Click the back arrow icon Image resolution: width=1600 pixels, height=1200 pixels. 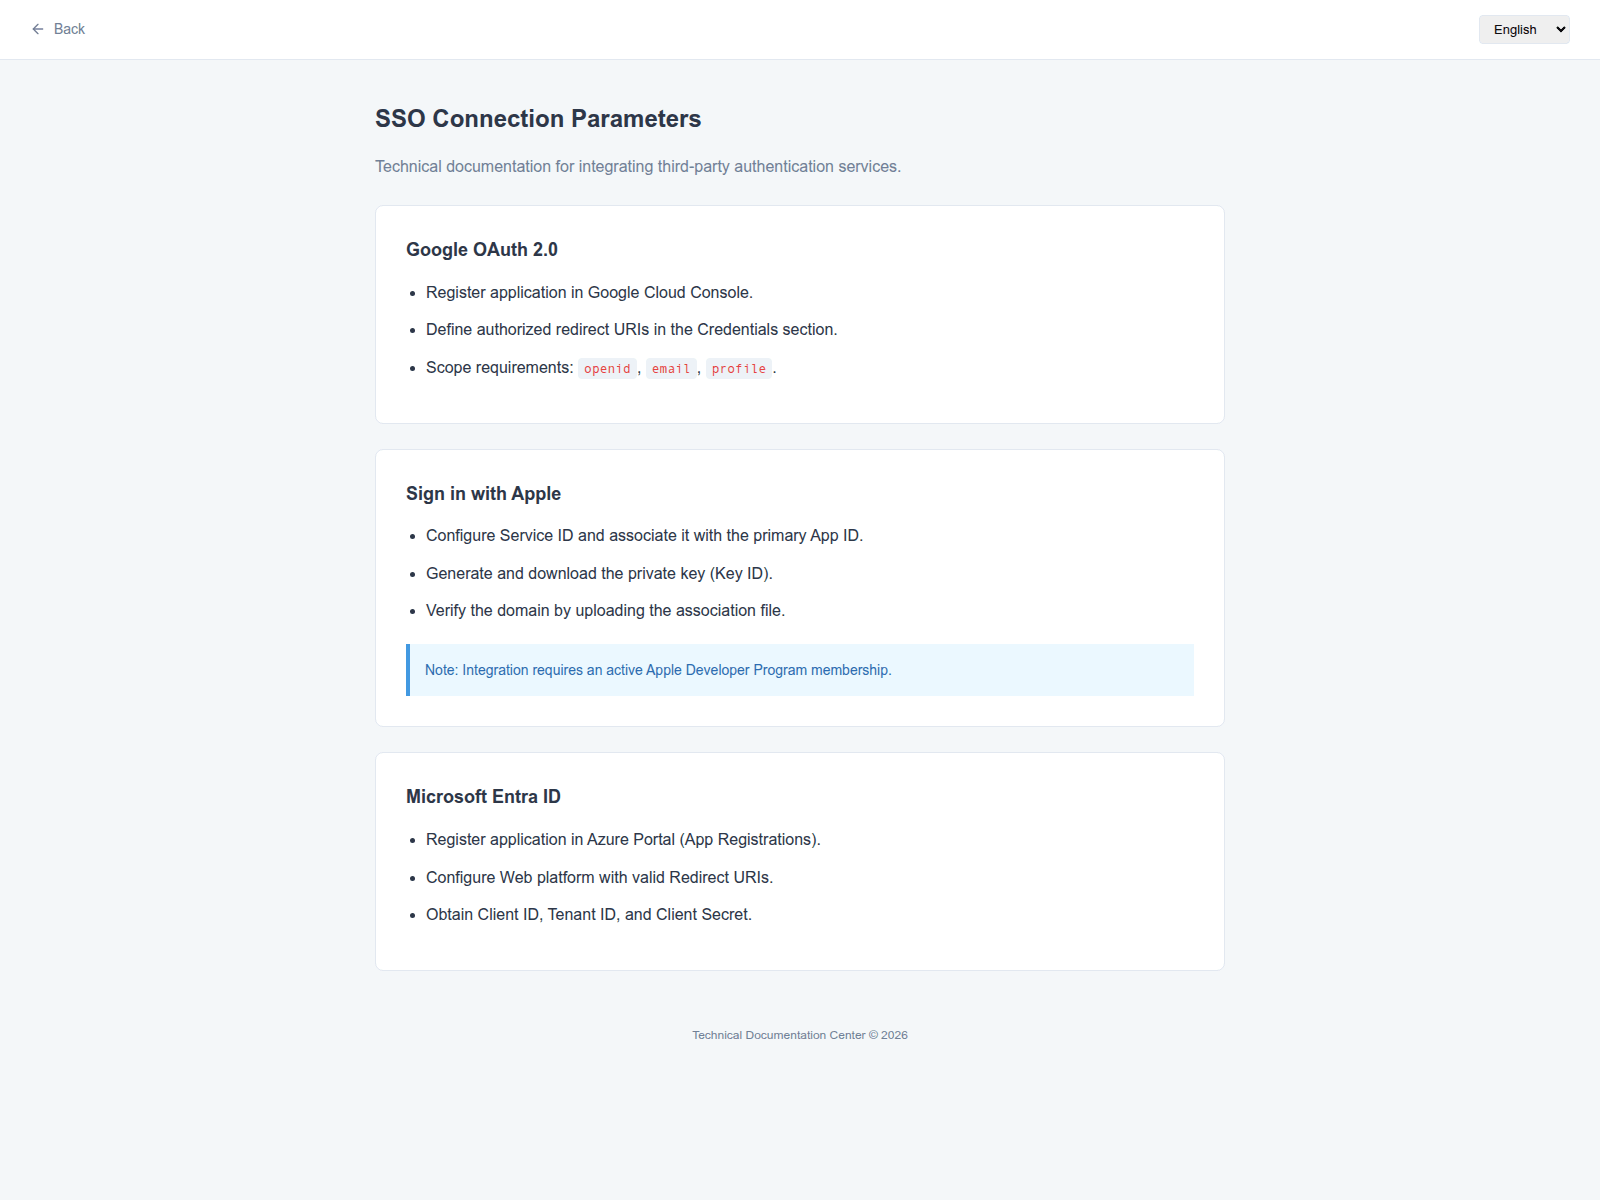coord(38,29)
